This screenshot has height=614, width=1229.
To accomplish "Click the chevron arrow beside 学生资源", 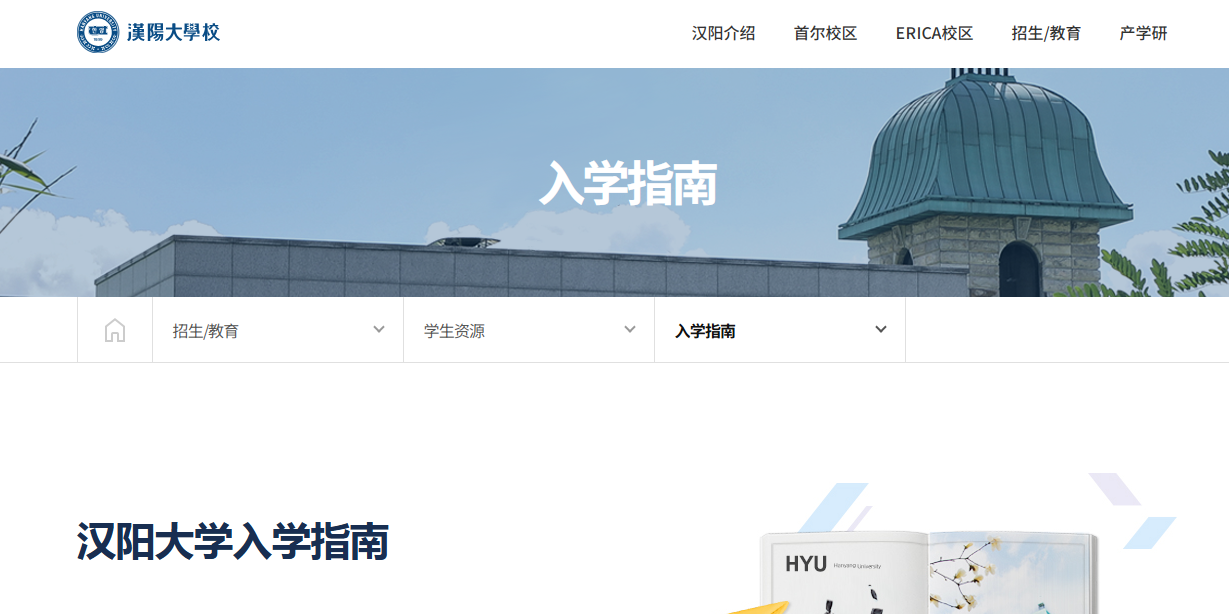I will tap(630, 330).
